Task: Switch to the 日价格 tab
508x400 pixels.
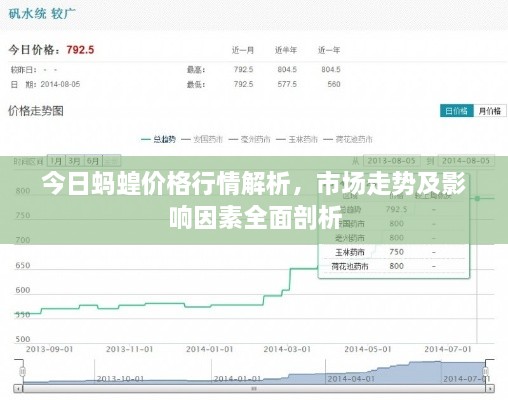Action: tap(456, 111)
